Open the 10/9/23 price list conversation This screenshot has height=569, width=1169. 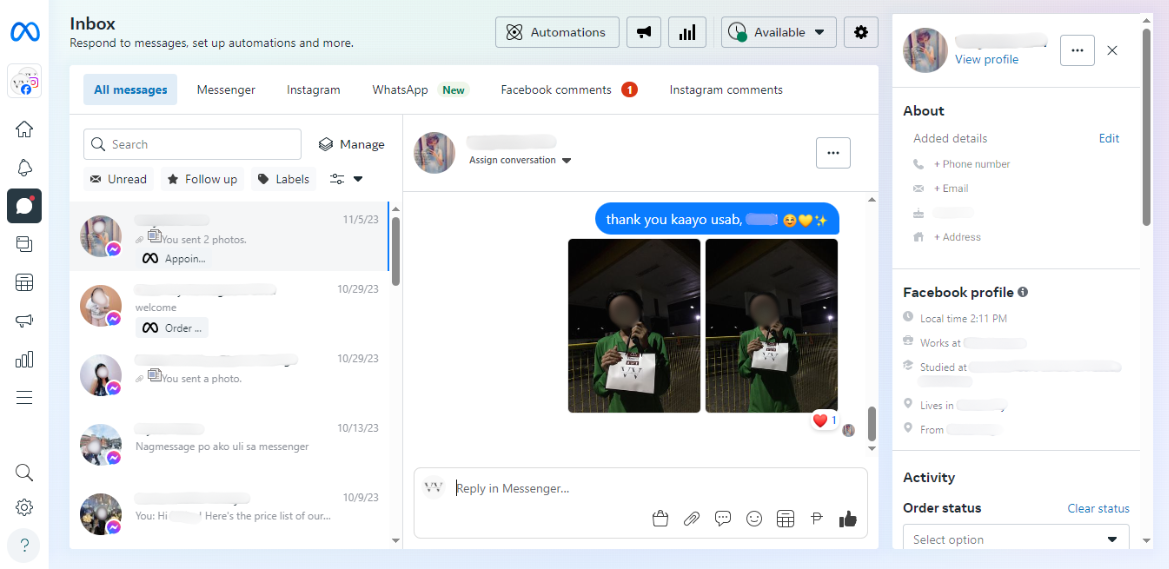click(230, 514)
